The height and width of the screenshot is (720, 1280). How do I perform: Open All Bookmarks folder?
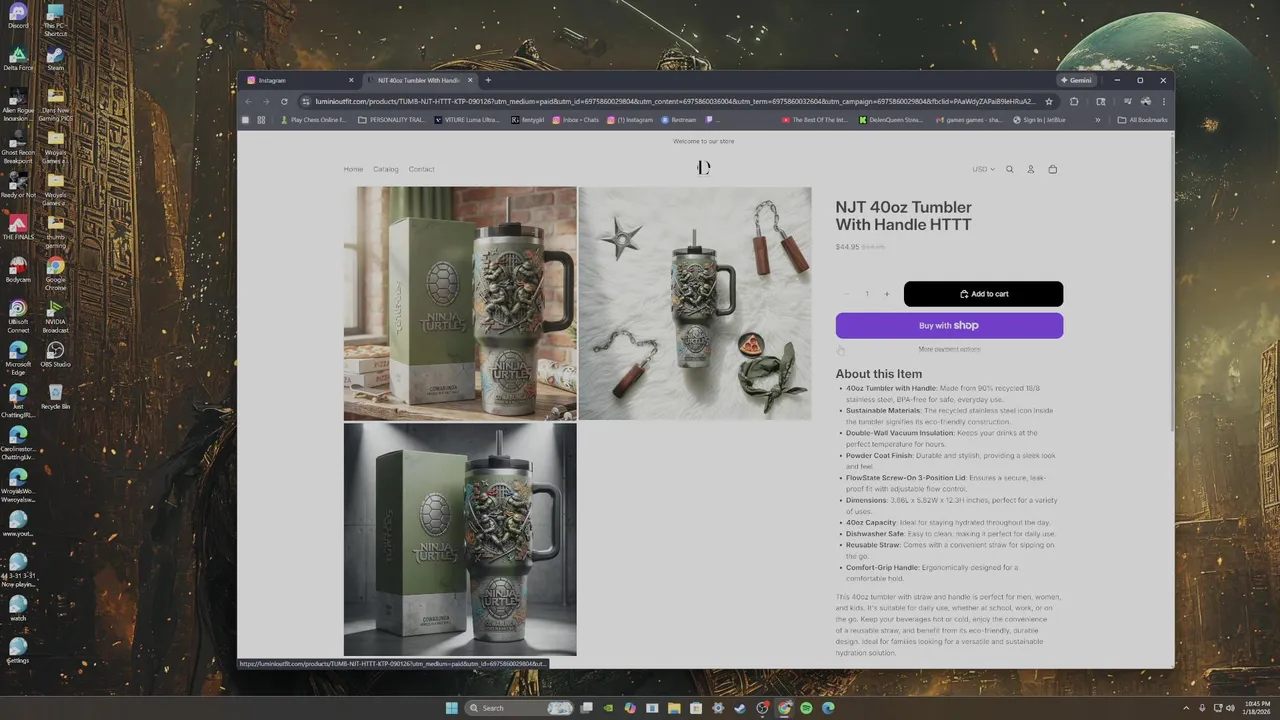pyautogui.click(x=1142, y=120)
